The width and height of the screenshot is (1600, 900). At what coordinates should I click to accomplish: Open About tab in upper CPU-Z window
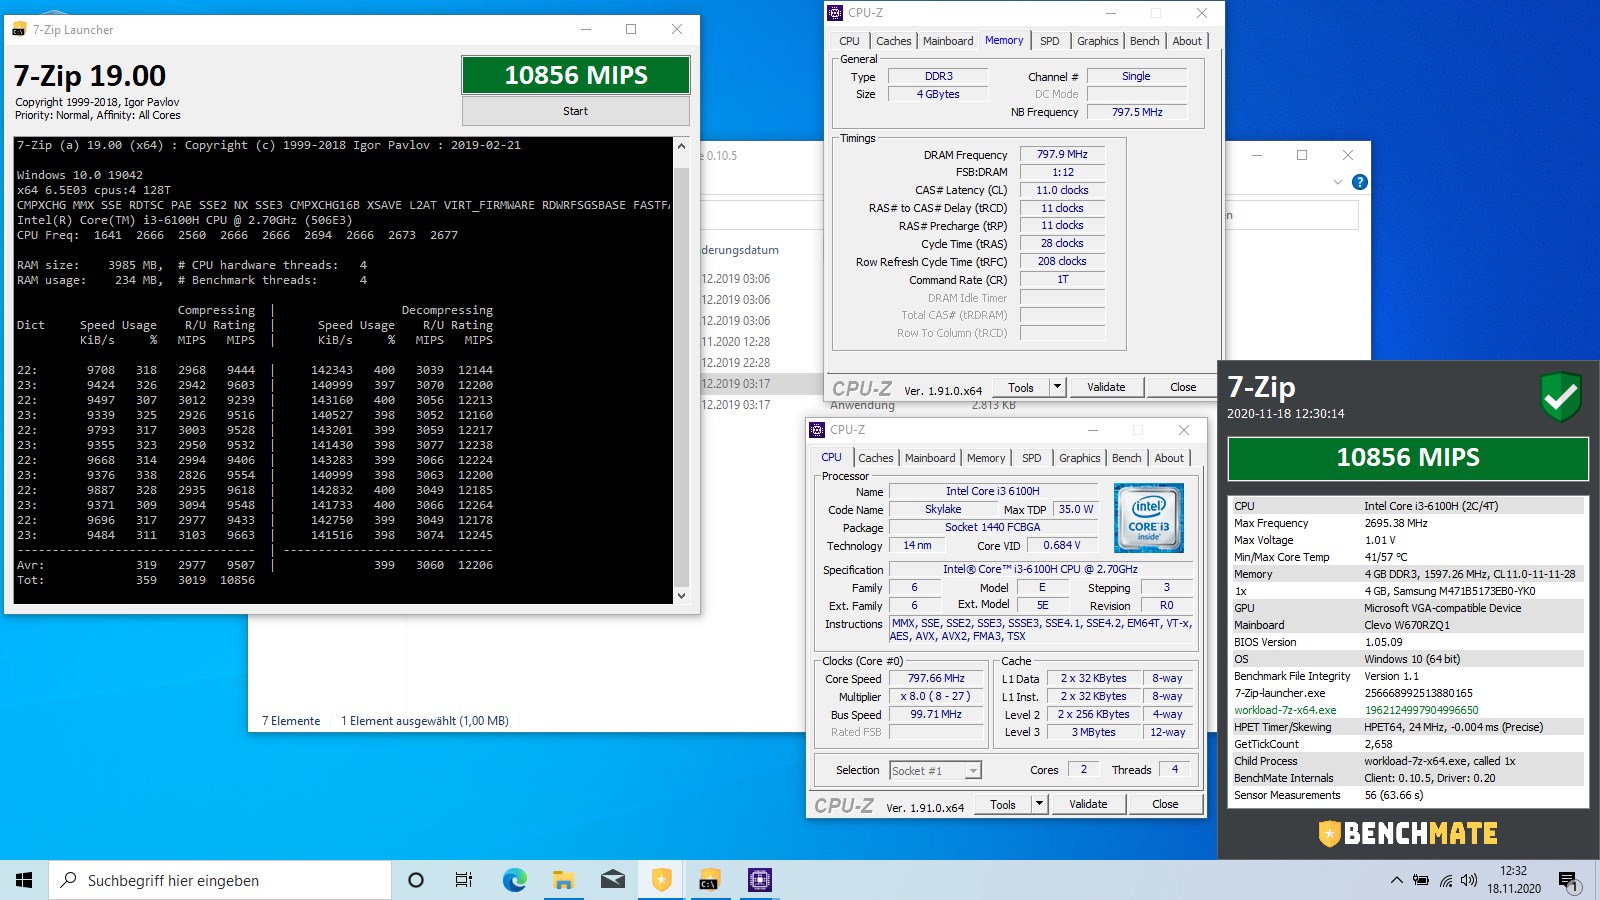pos(1187,41)
